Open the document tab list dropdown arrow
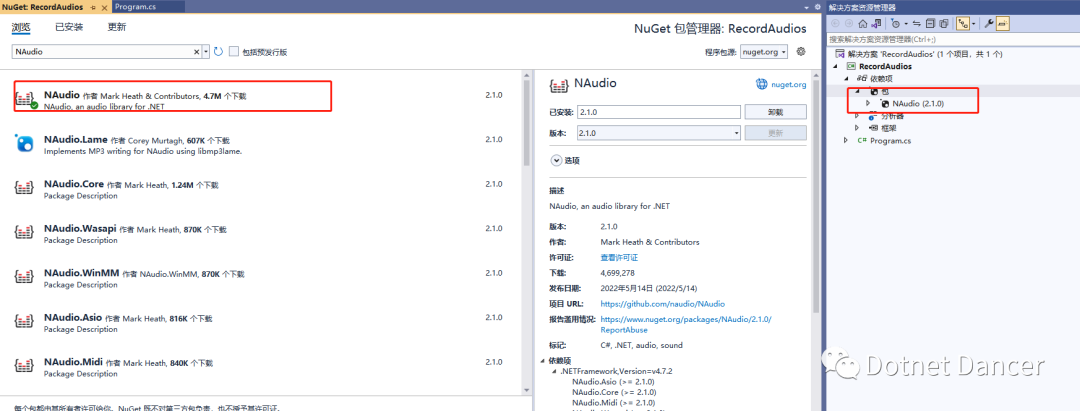Viewport: 1080px width, 411px height. tap(807, 7)
